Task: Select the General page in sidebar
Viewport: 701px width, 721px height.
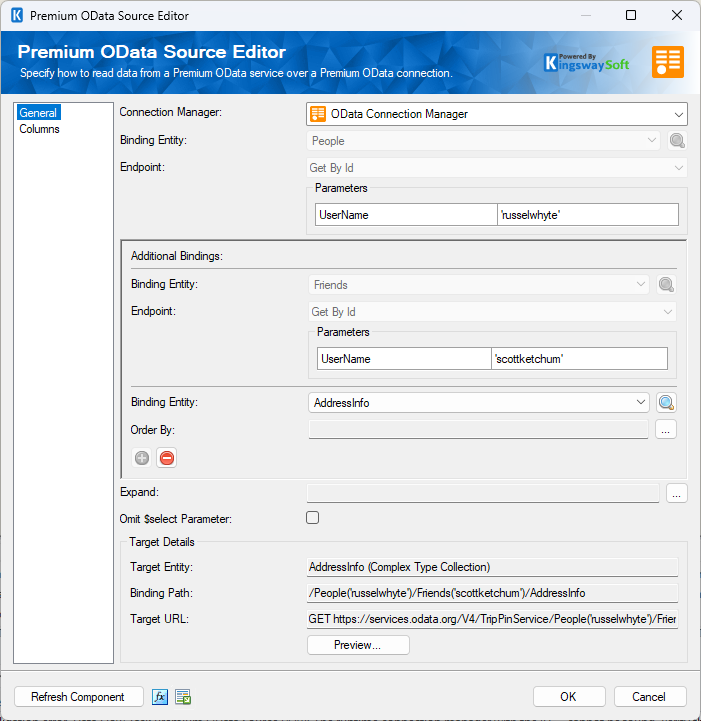Action: click(x=38, y=113)
